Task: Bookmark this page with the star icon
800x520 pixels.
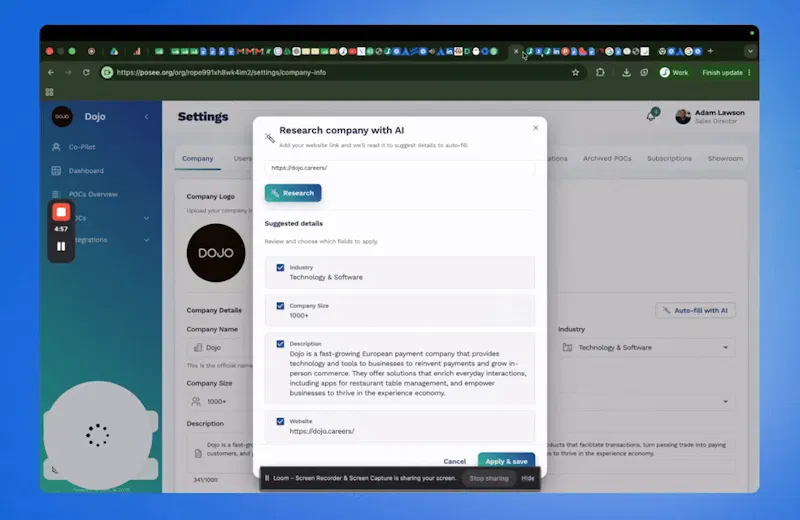Action: pos(575,72)
